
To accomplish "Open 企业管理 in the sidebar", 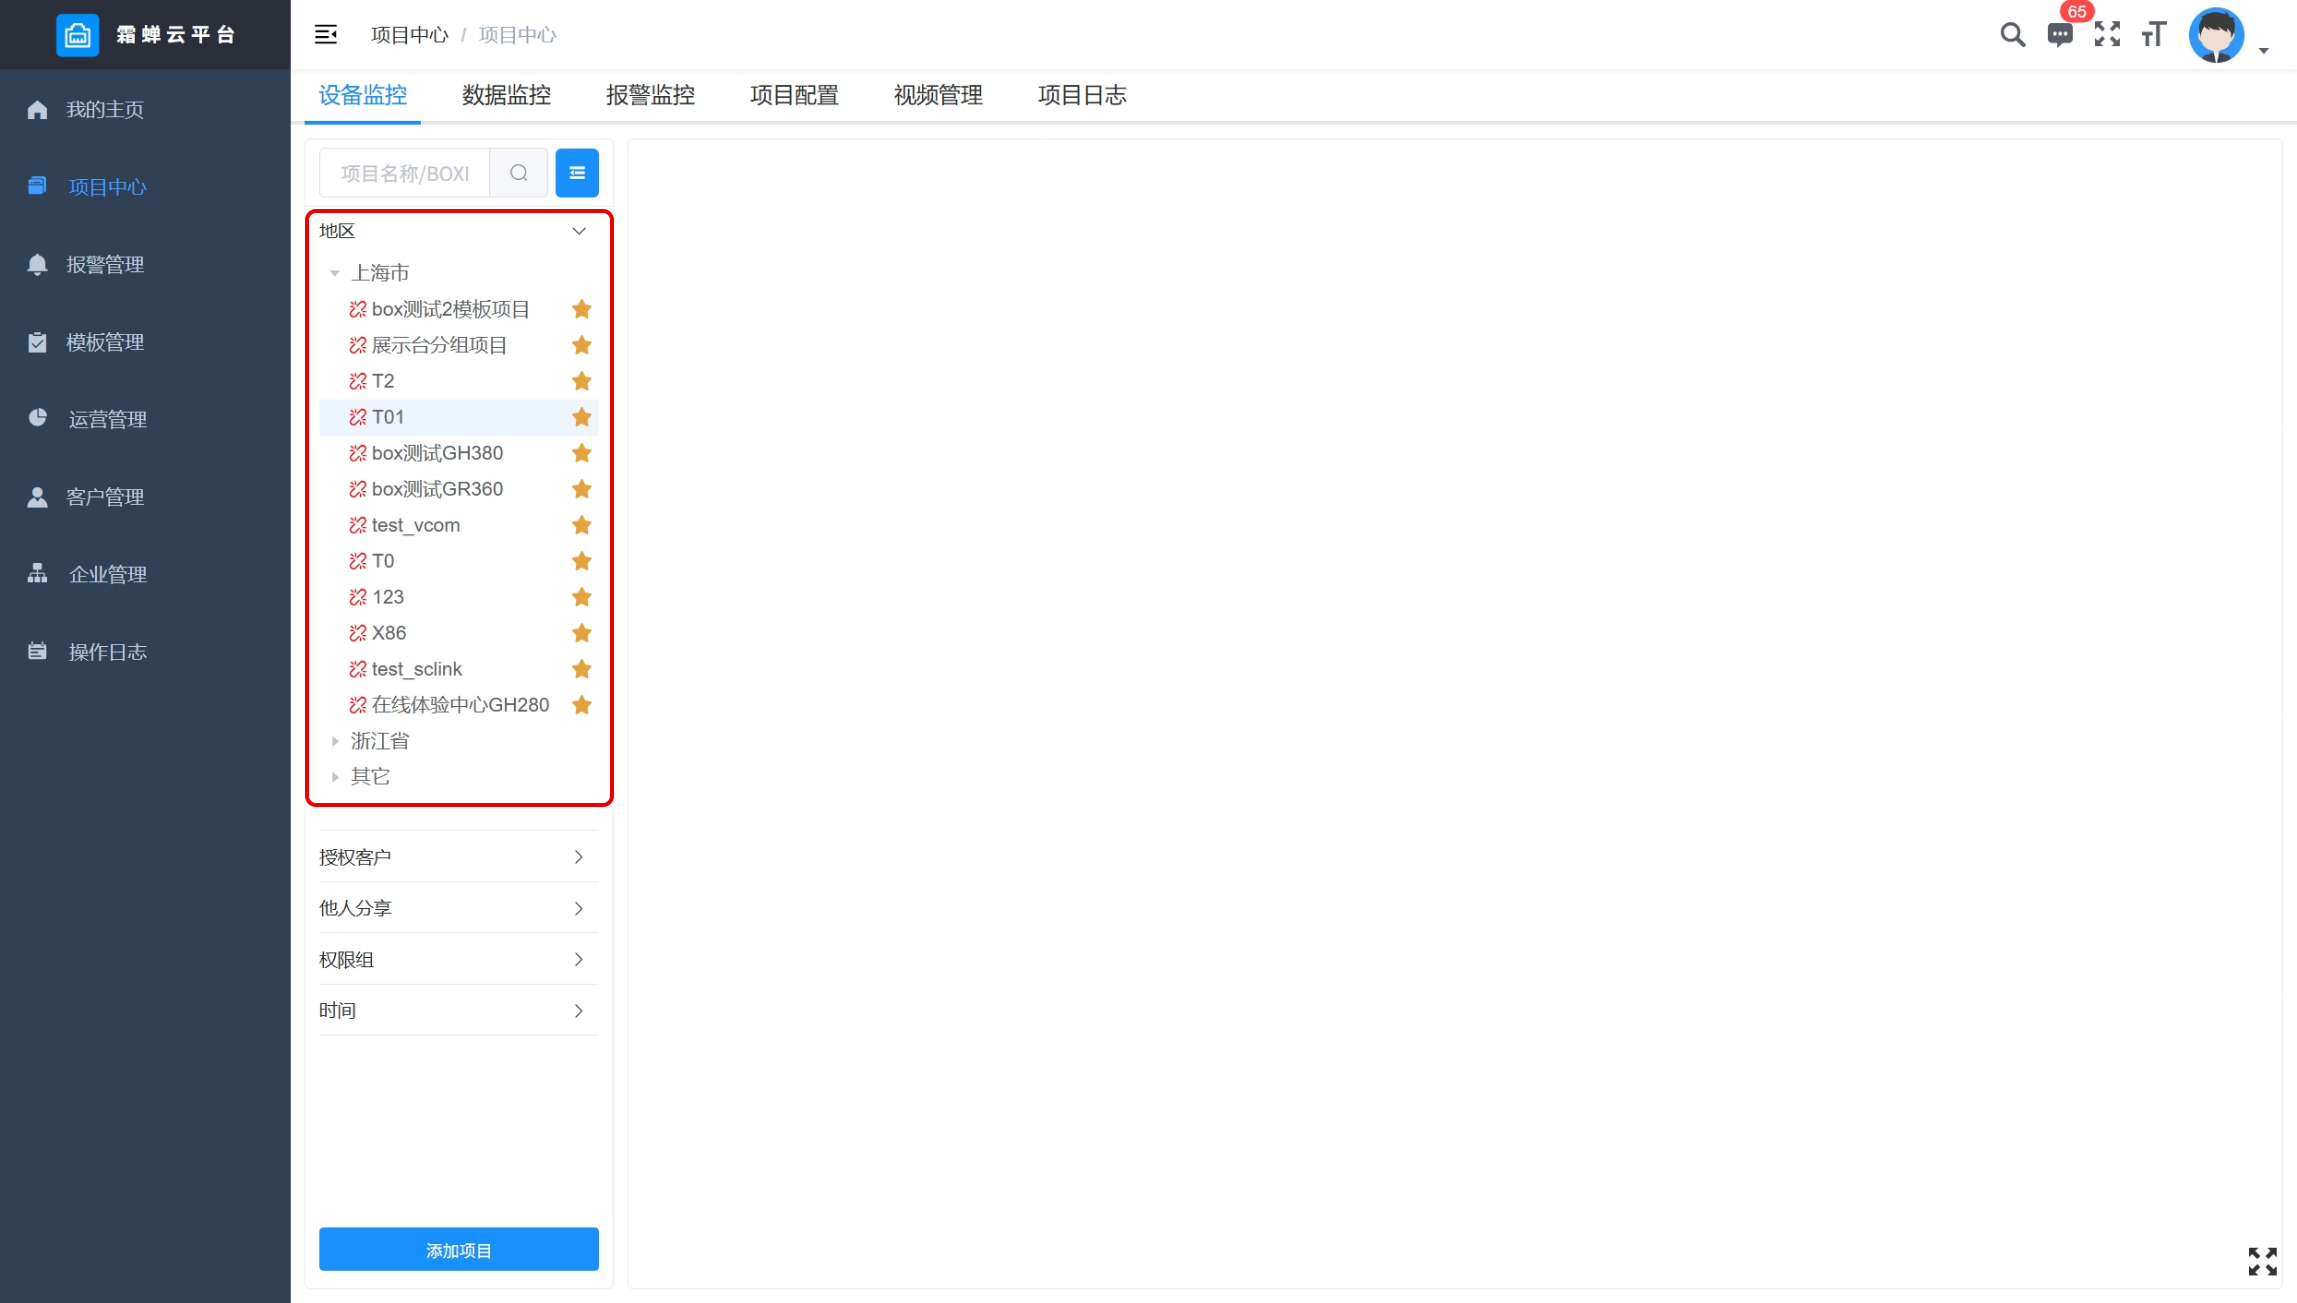I will (145, 574).
